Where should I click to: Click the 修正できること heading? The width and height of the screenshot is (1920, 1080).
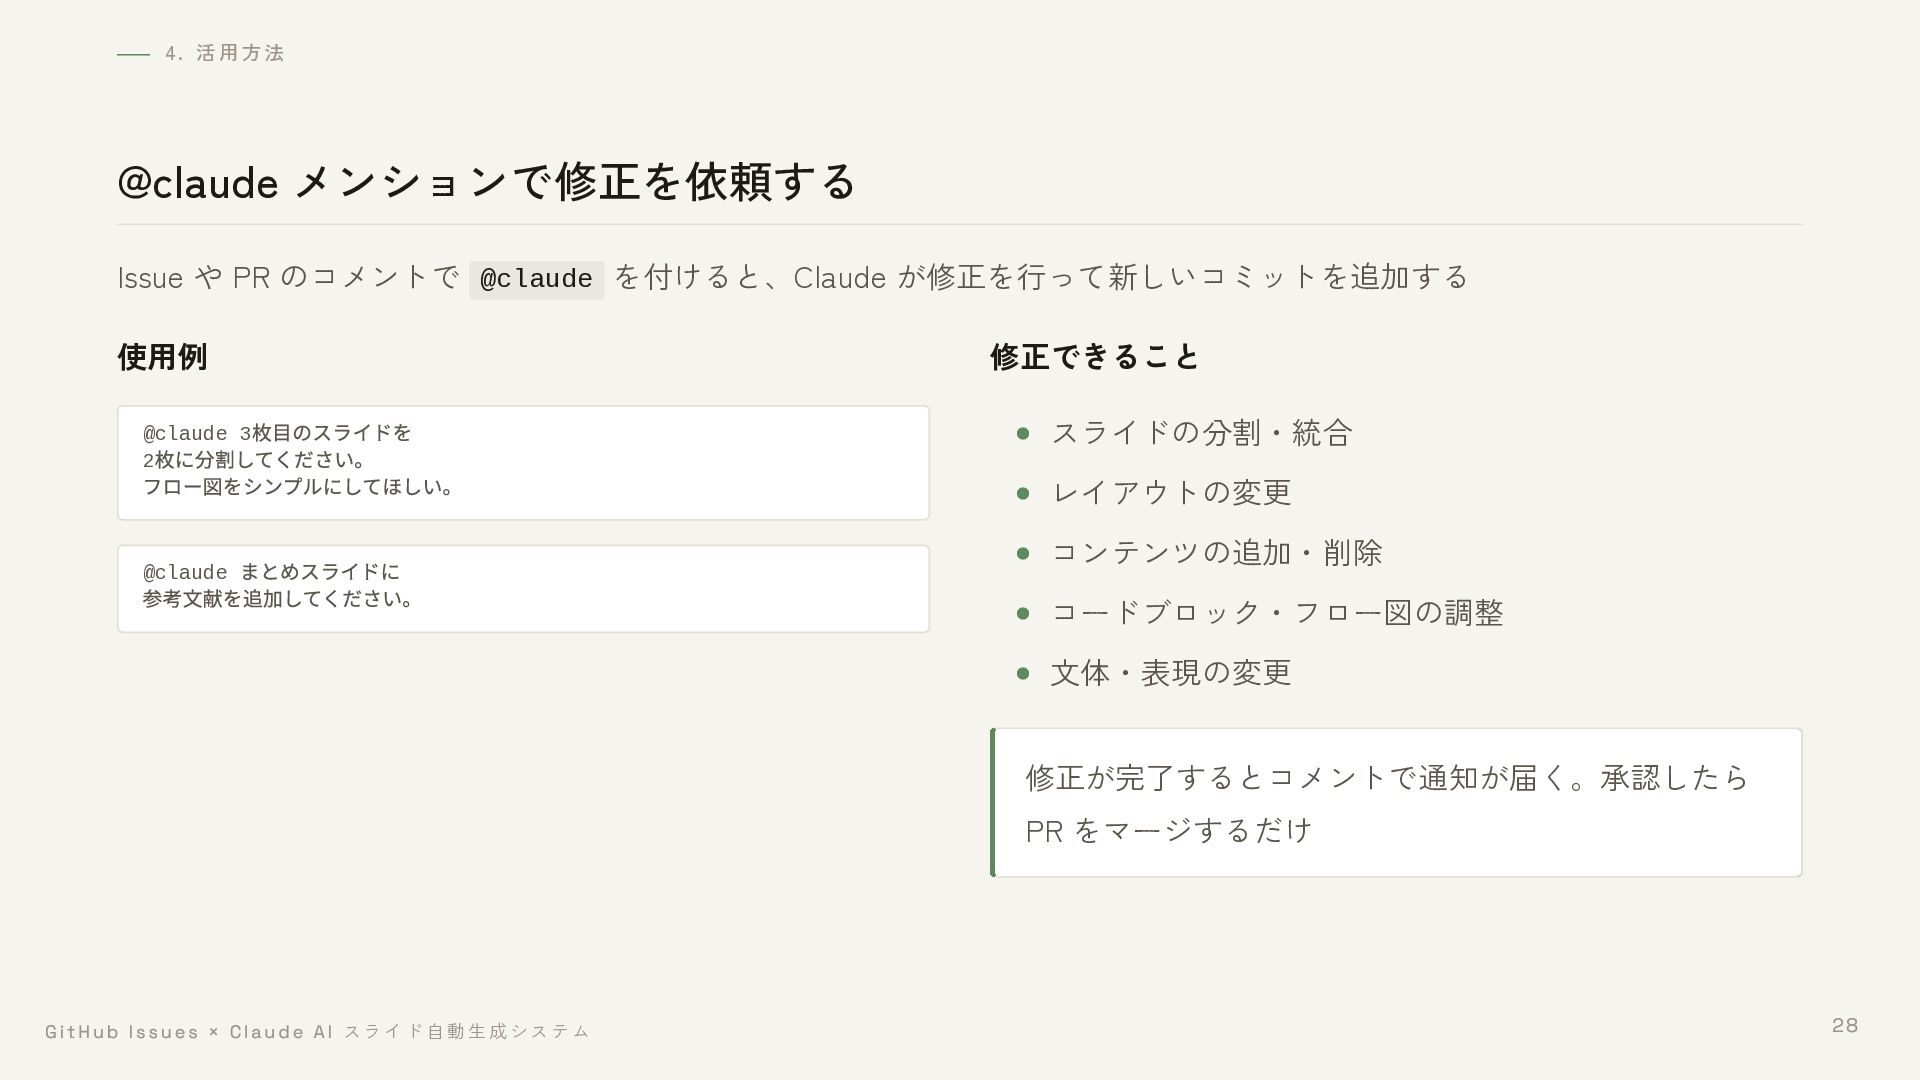(x=1095, y=357)
